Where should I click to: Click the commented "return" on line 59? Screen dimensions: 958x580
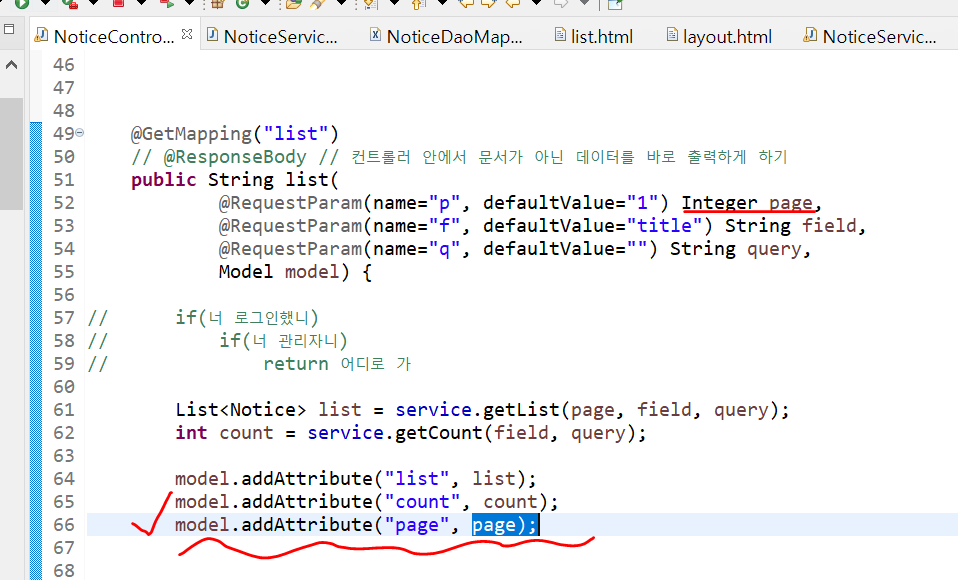point(296,364)
